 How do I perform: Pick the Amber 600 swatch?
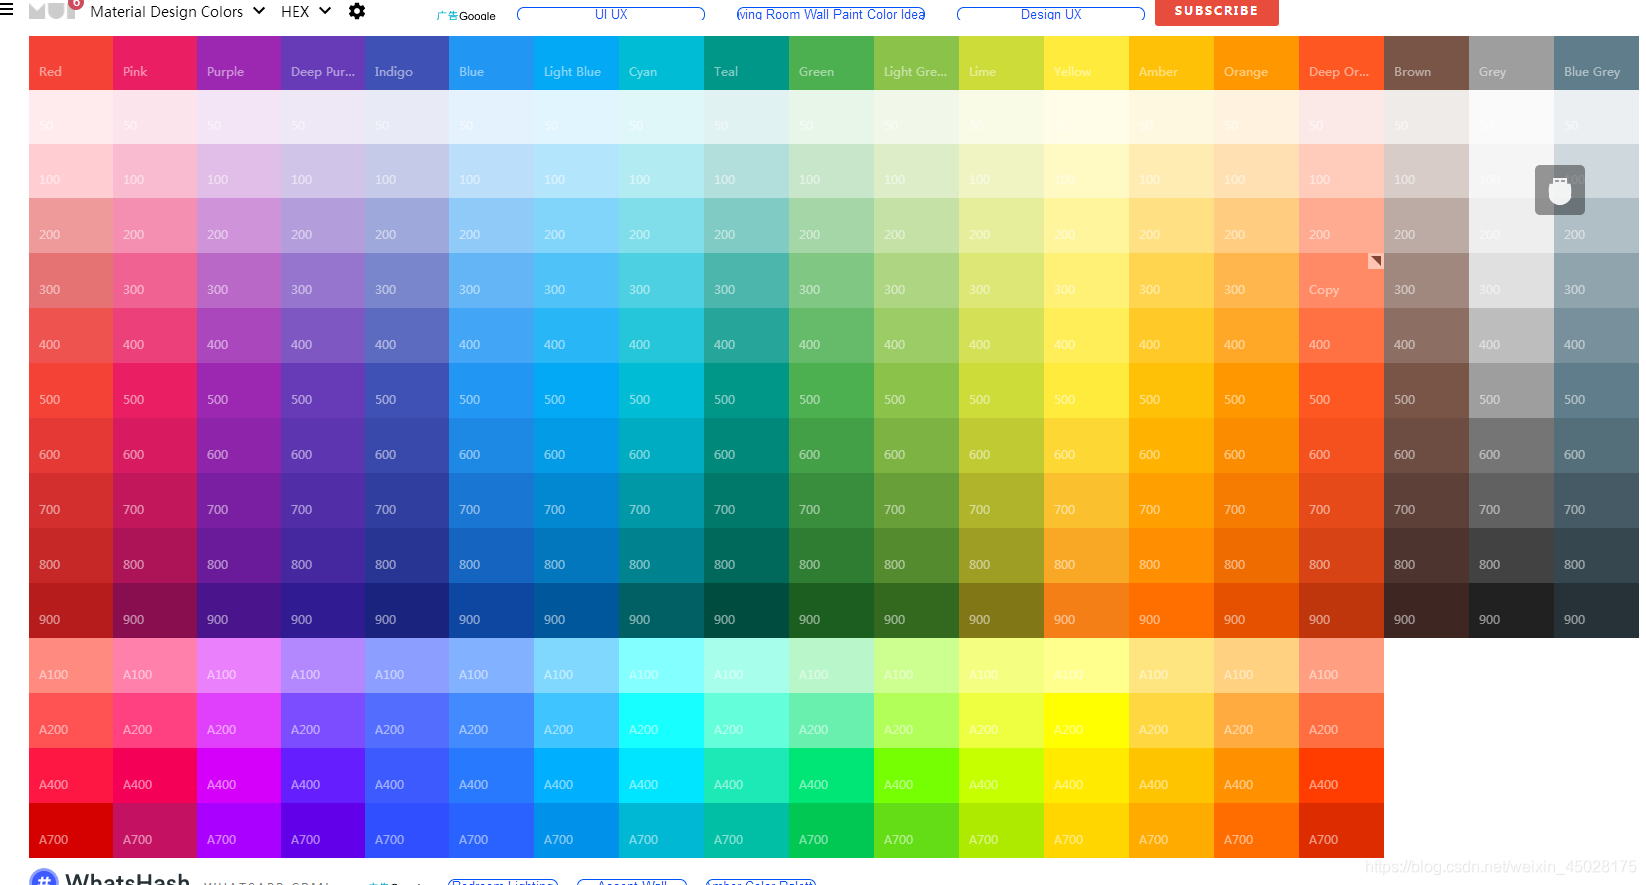click(x=1171, y=445)
